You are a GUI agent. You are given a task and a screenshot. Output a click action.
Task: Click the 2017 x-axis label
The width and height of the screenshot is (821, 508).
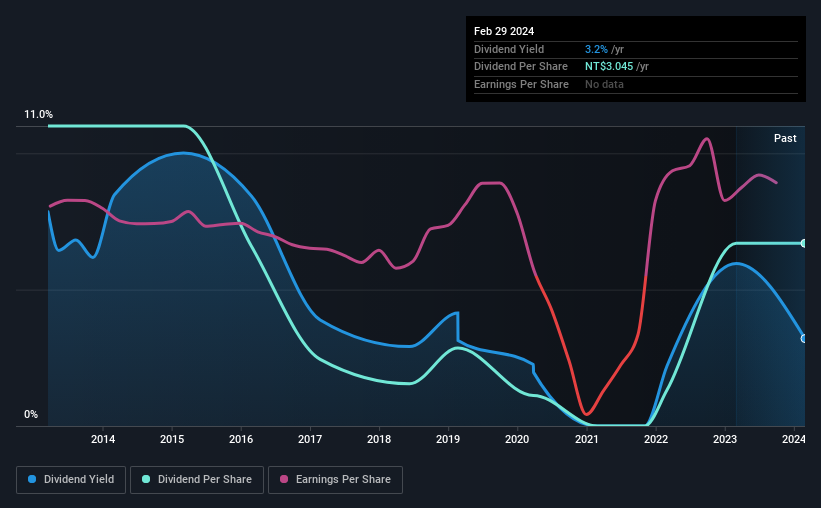tap(310, 439)
